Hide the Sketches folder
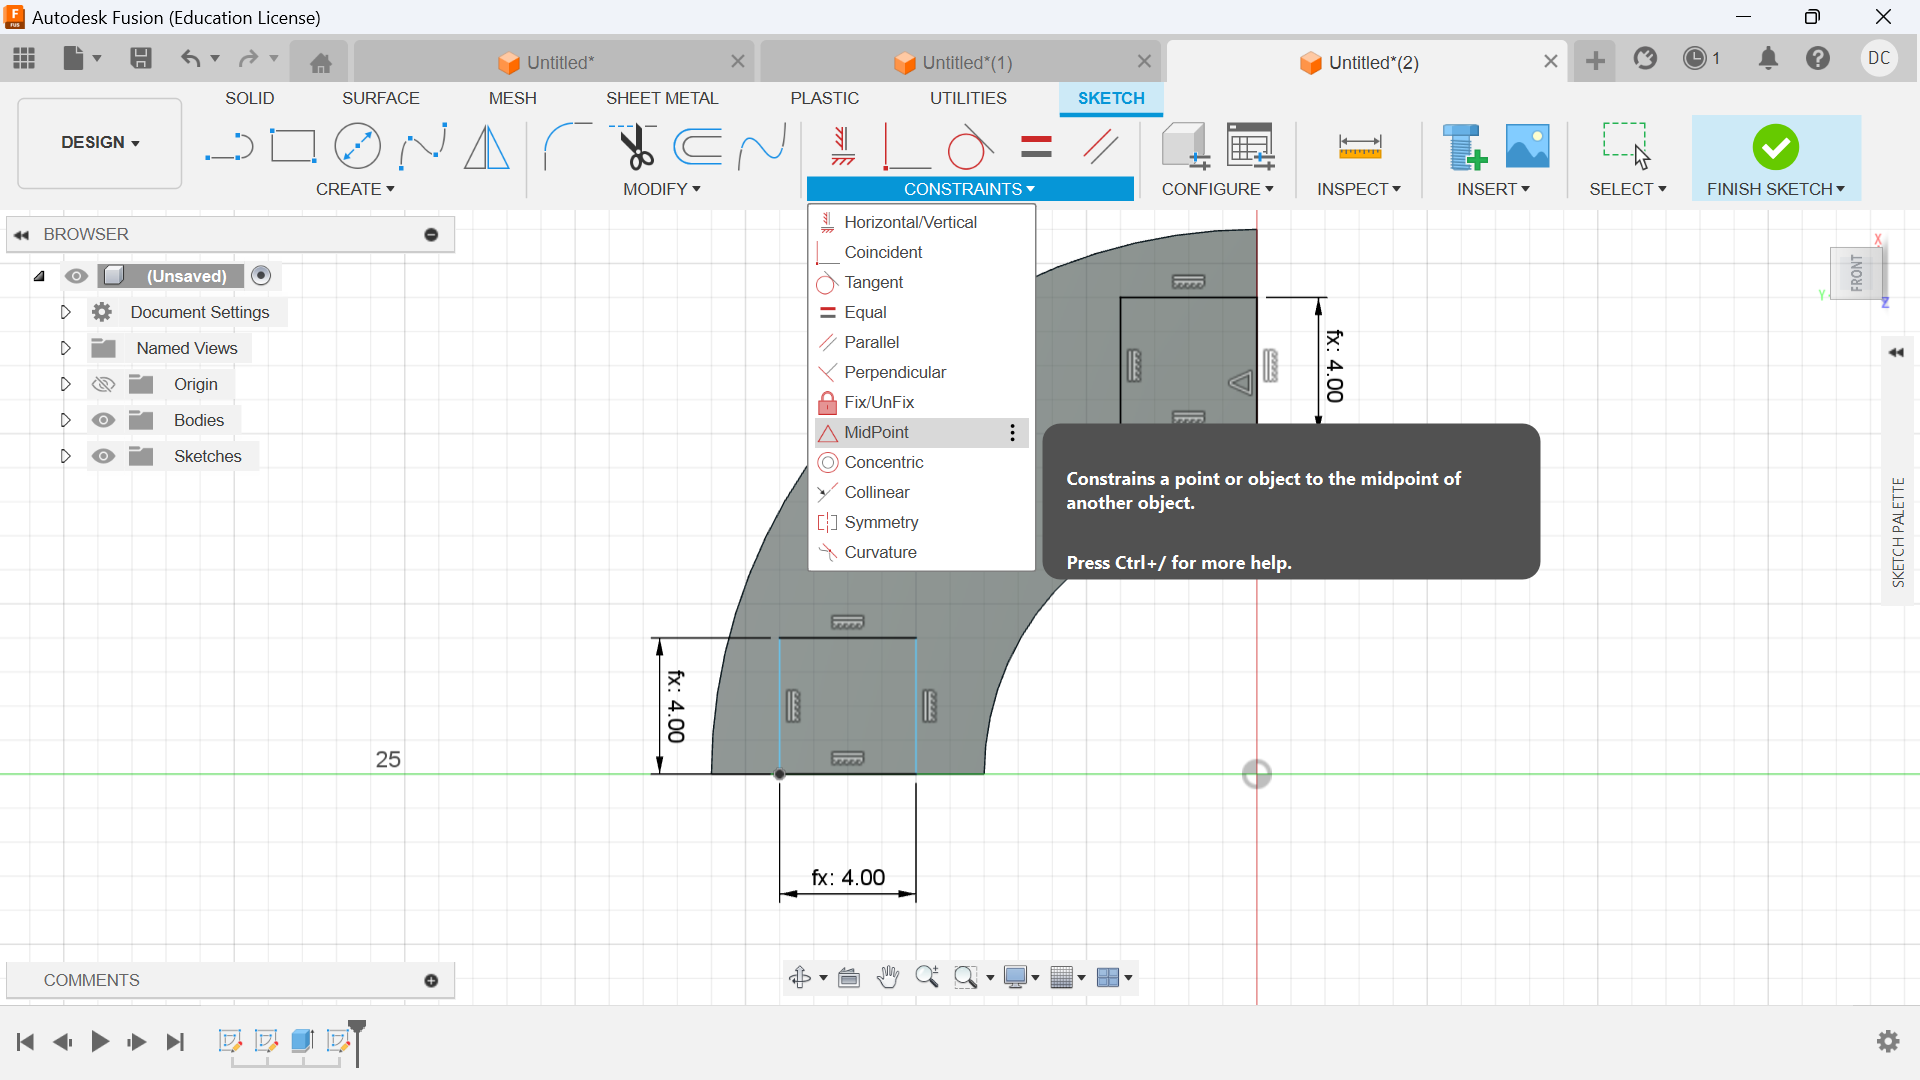This screenshot has height=1080, width=1920. point(103,457)
